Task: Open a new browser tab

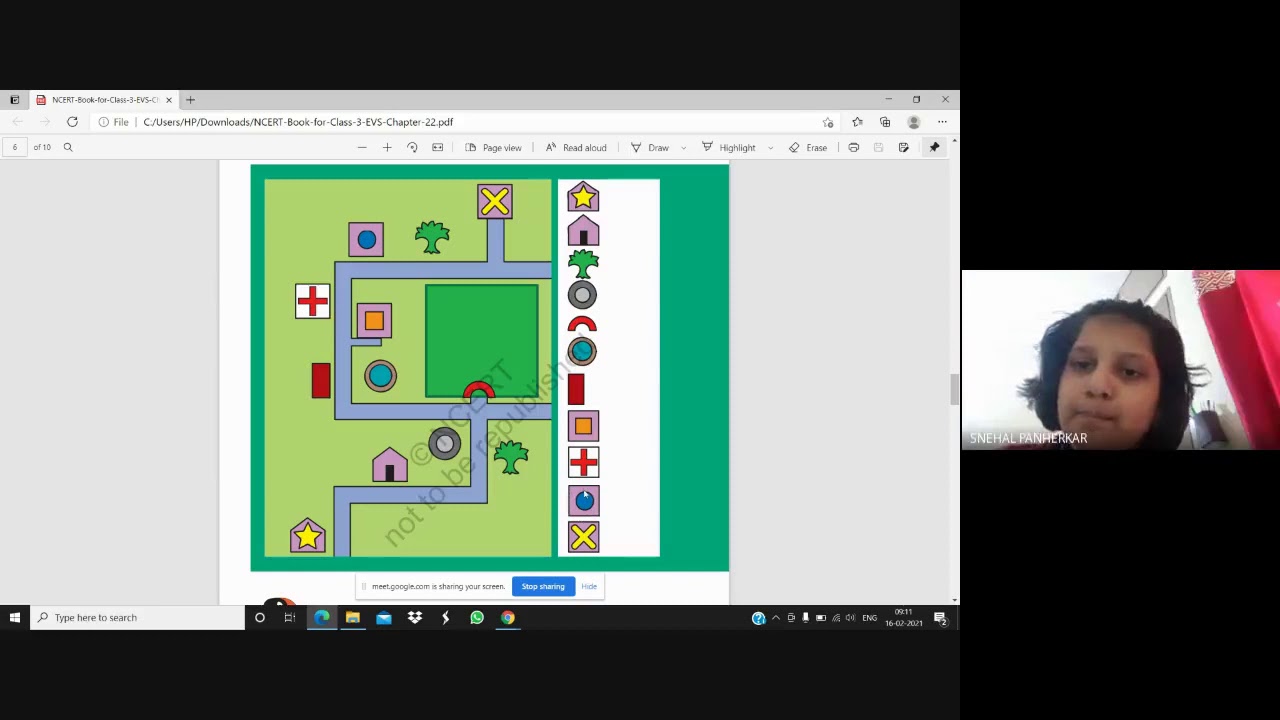Action: [190, 100]
